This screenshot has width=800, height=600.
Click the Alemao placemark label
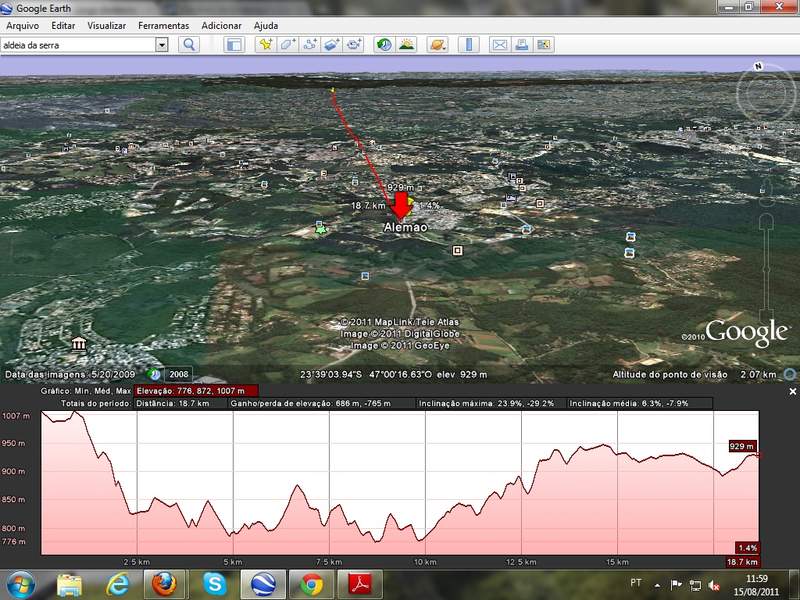tap(406, 228)
